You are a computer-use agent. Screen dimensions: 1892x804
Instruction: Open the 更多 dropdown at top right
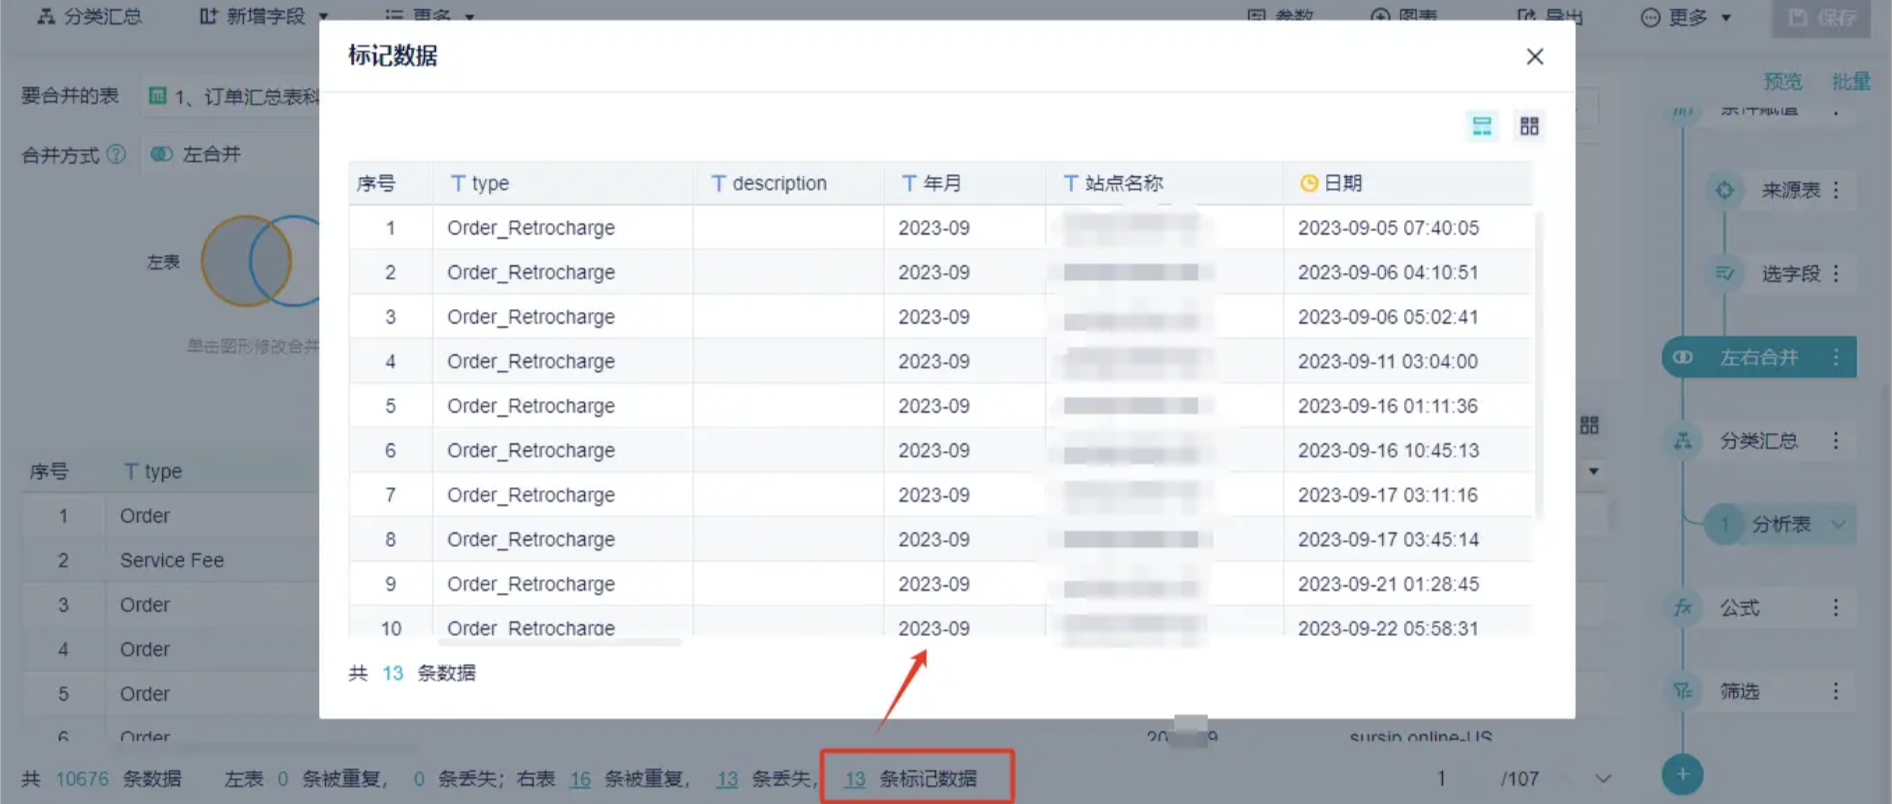1686,17
